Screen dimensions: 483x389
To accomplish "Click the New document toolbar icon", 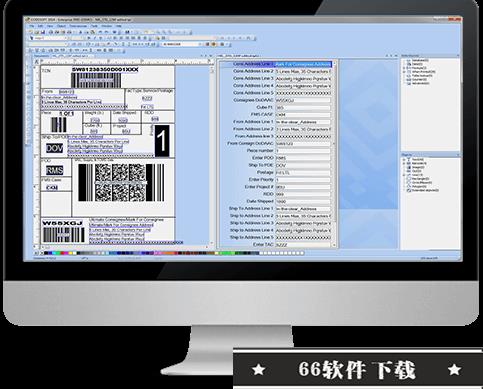I will click(x=31, y=32).
